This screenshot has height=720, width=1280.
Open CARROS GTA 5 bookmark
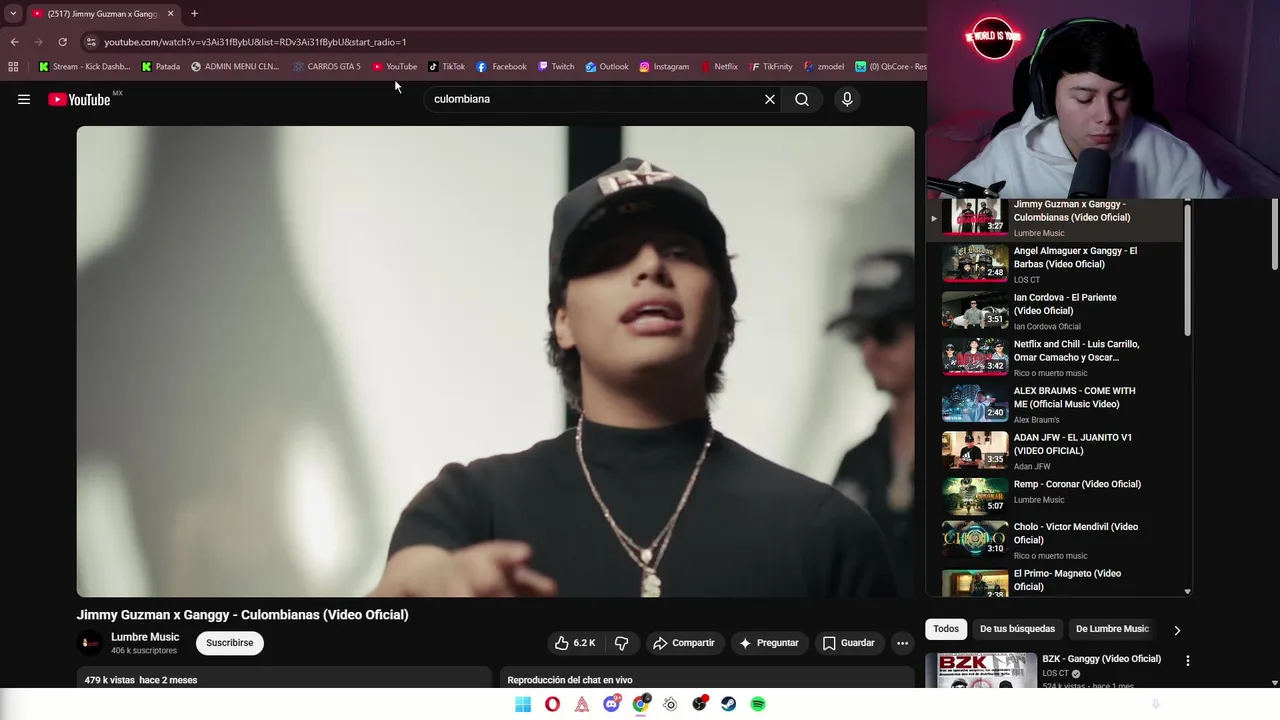click(x=326, y=67)
